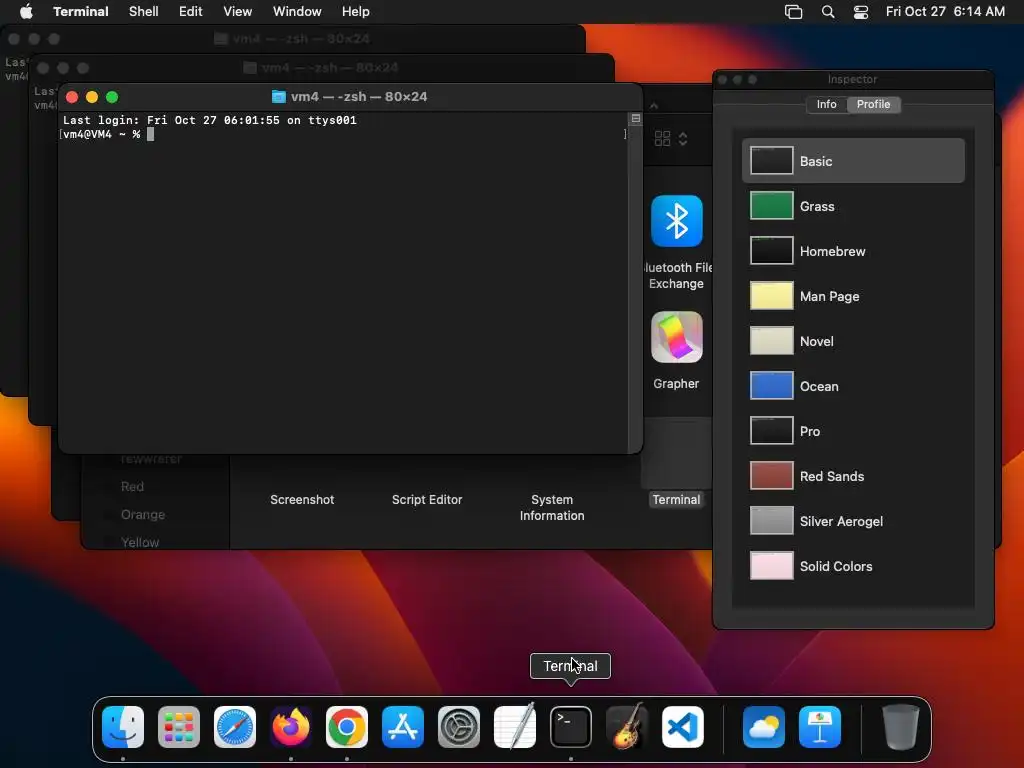Open the View menu

tap(238, 12)
